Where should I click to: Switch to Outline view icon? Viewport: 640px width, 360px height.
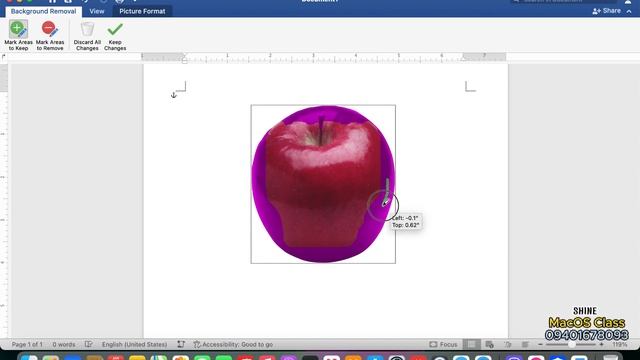tap(507, 344)
